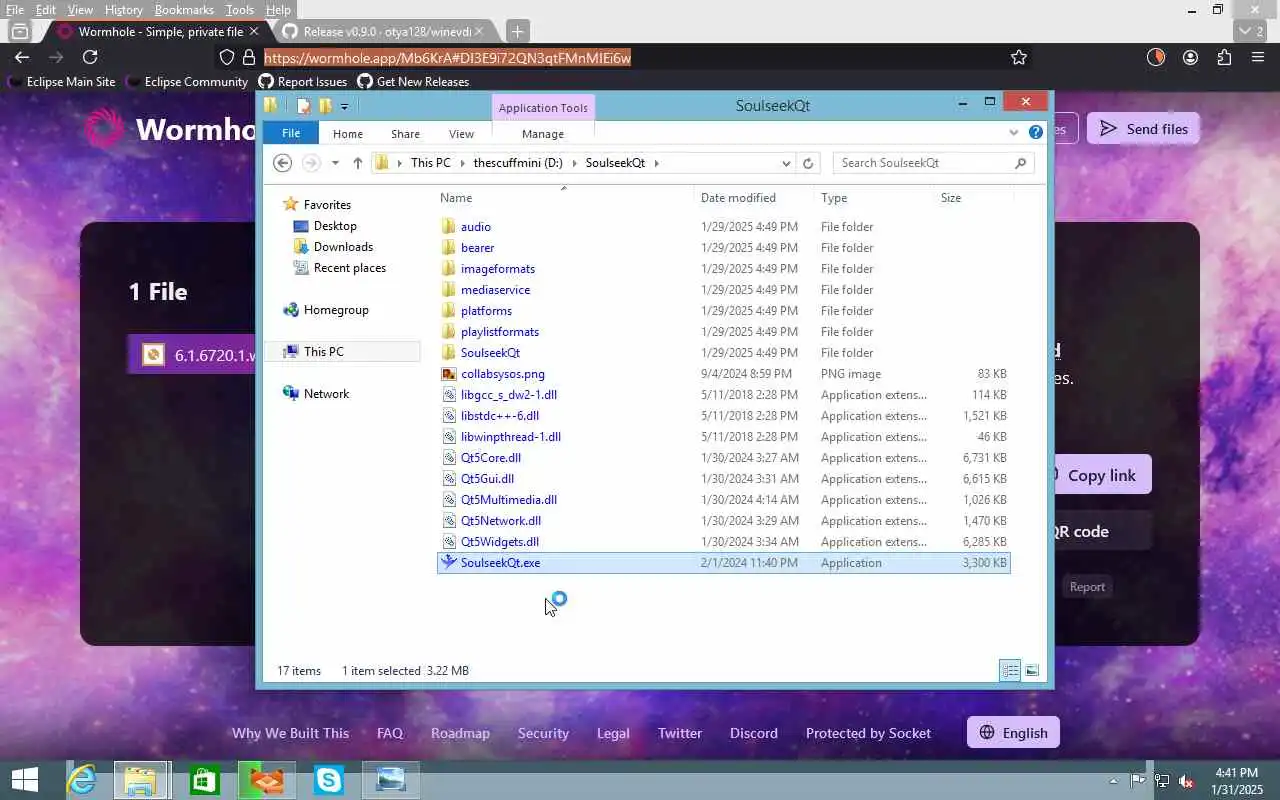The height and width of the screenshot is (800, 1280).
Task: Click the Properties quick access toolbar icon
Action: tap(304, 106)
